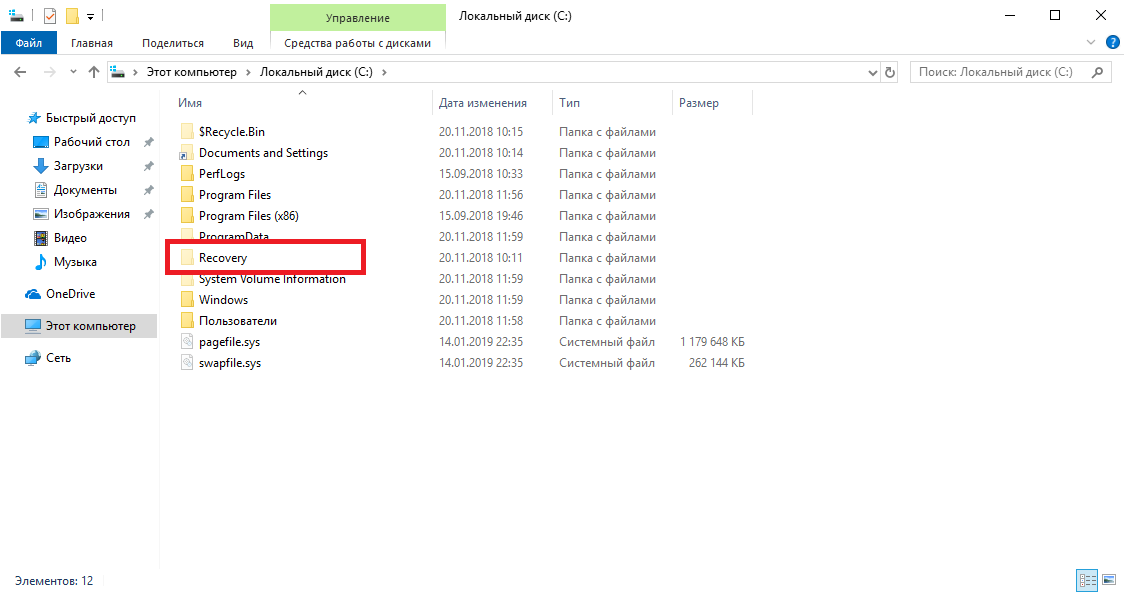Switch to the Вид ribbon tab
The width and height of the screenshot is (1125, 593).
pyautogui.click(x=243, y=43)
